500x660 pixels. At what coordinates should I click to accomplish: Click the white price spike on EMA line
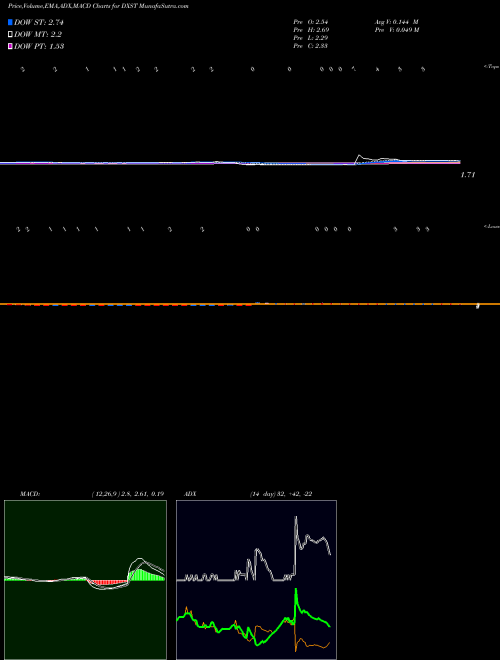coord(360,157)
